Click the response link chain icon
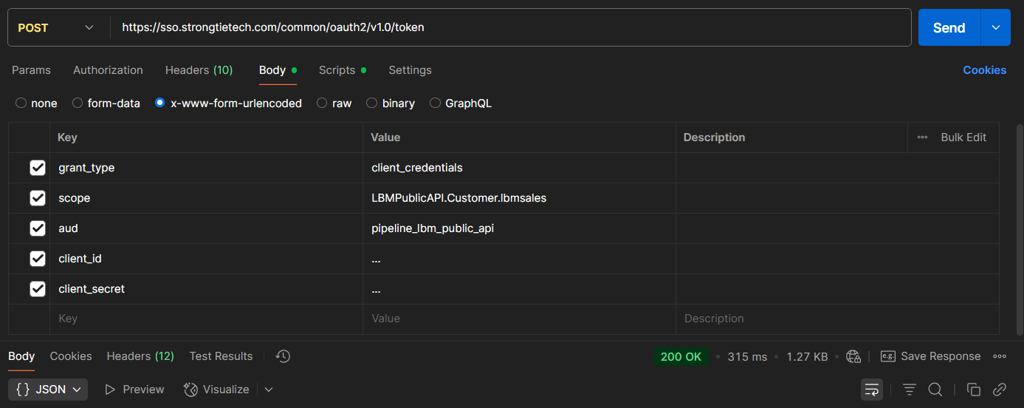1024x408 pixels. pos(999,389)
